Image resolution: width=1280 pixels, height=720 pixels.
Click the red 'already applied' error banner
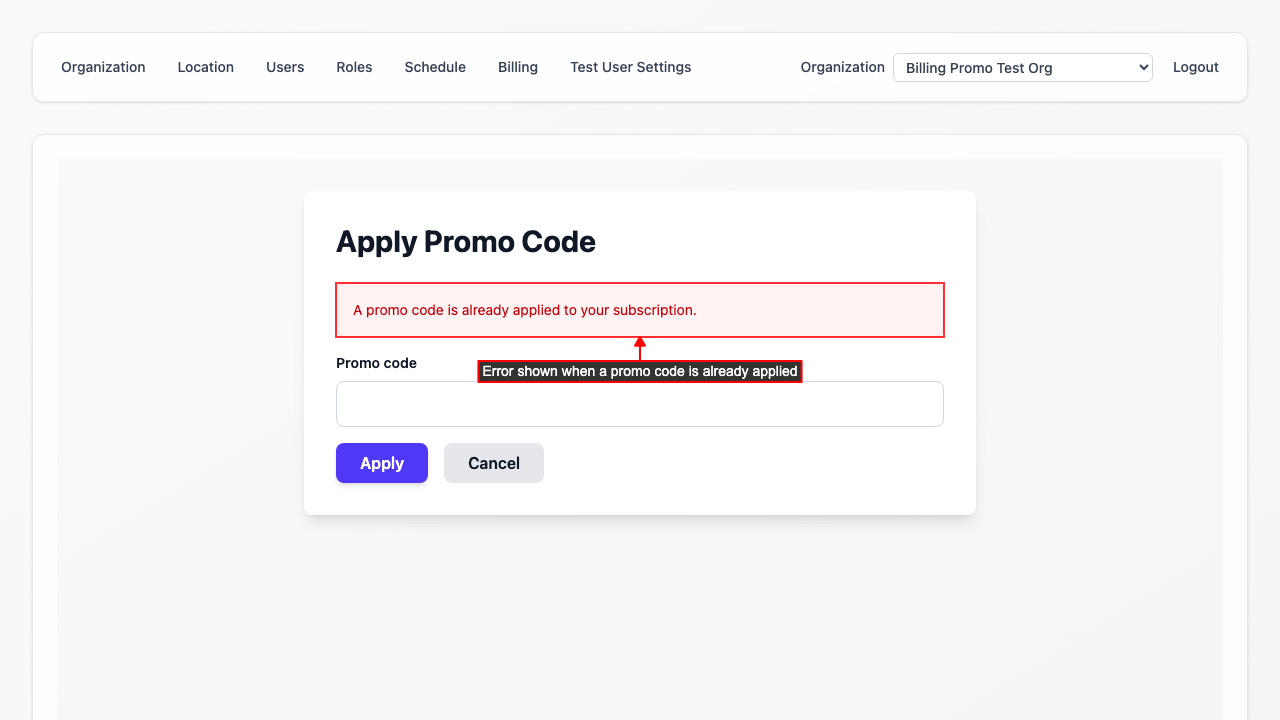coord(640,310)
